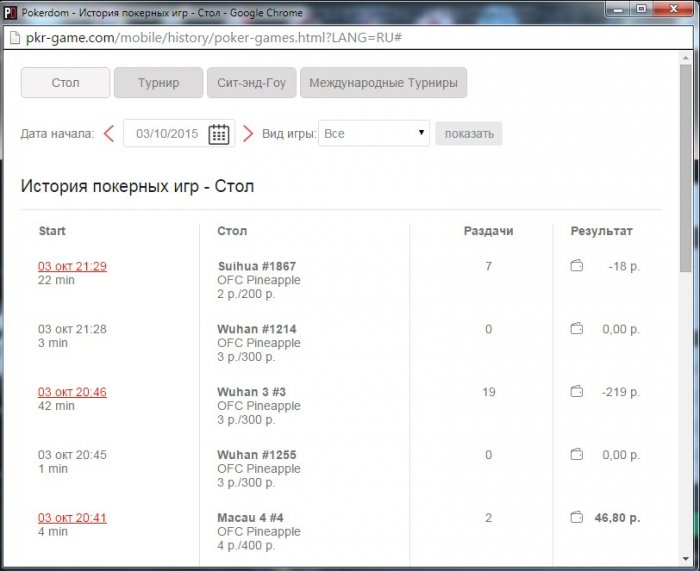Viewport: 700px width, 571px height.
Task: Switch to the Стол tab
Action: (x=65, y=83)
